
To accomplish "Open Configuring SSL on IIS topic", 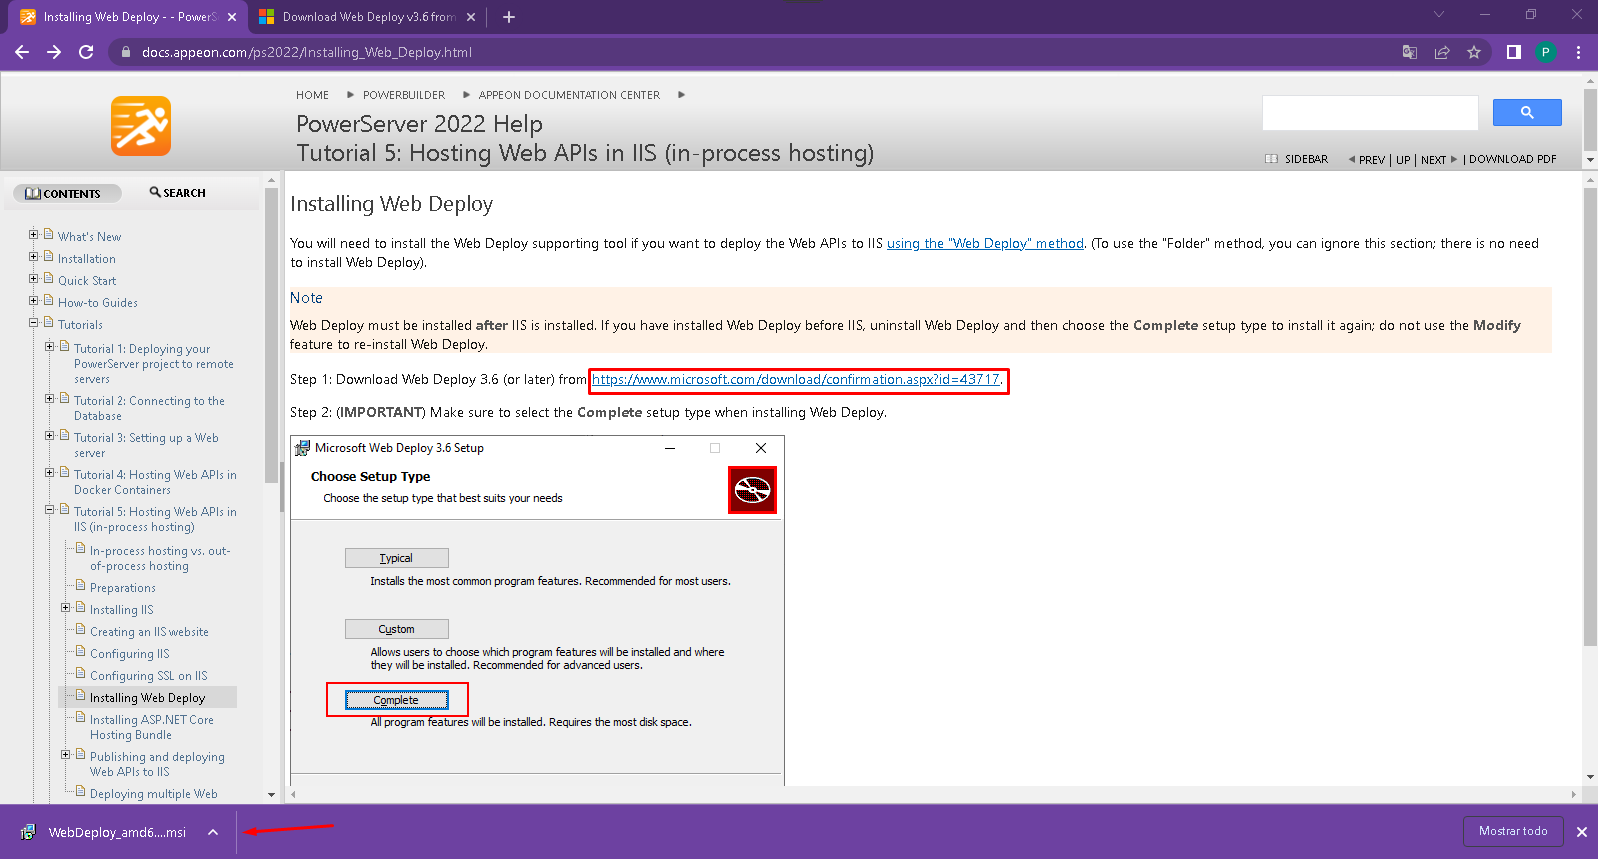I will (x=148, y=676).
